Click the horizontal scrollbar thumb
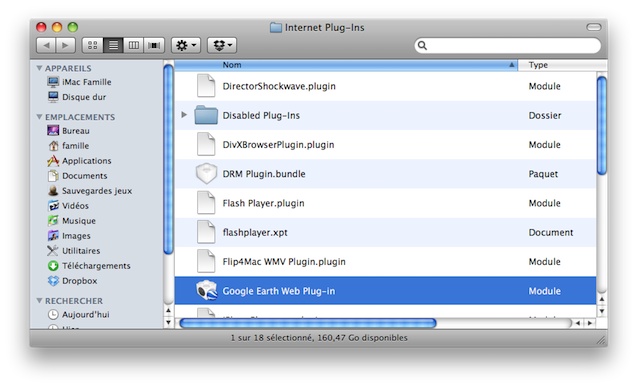The height and width of the screenshot is (388, 638). click(308, 323)
